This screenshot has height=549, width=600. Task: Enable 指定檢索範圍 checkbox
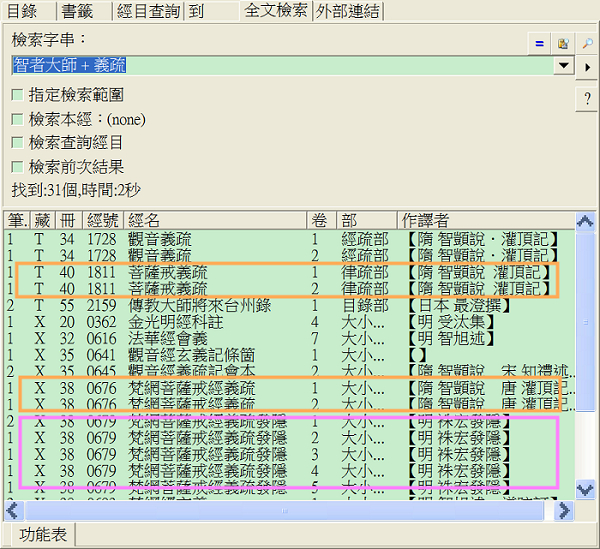pos(17,95)
